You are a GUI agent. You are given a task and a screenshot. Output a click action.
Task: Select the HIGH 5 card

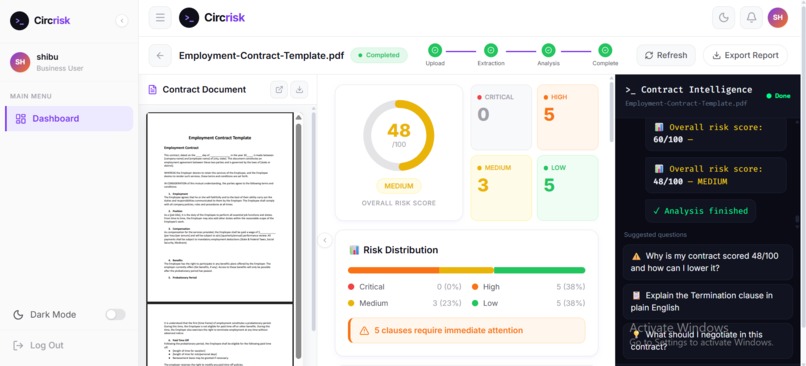point(567,117)
